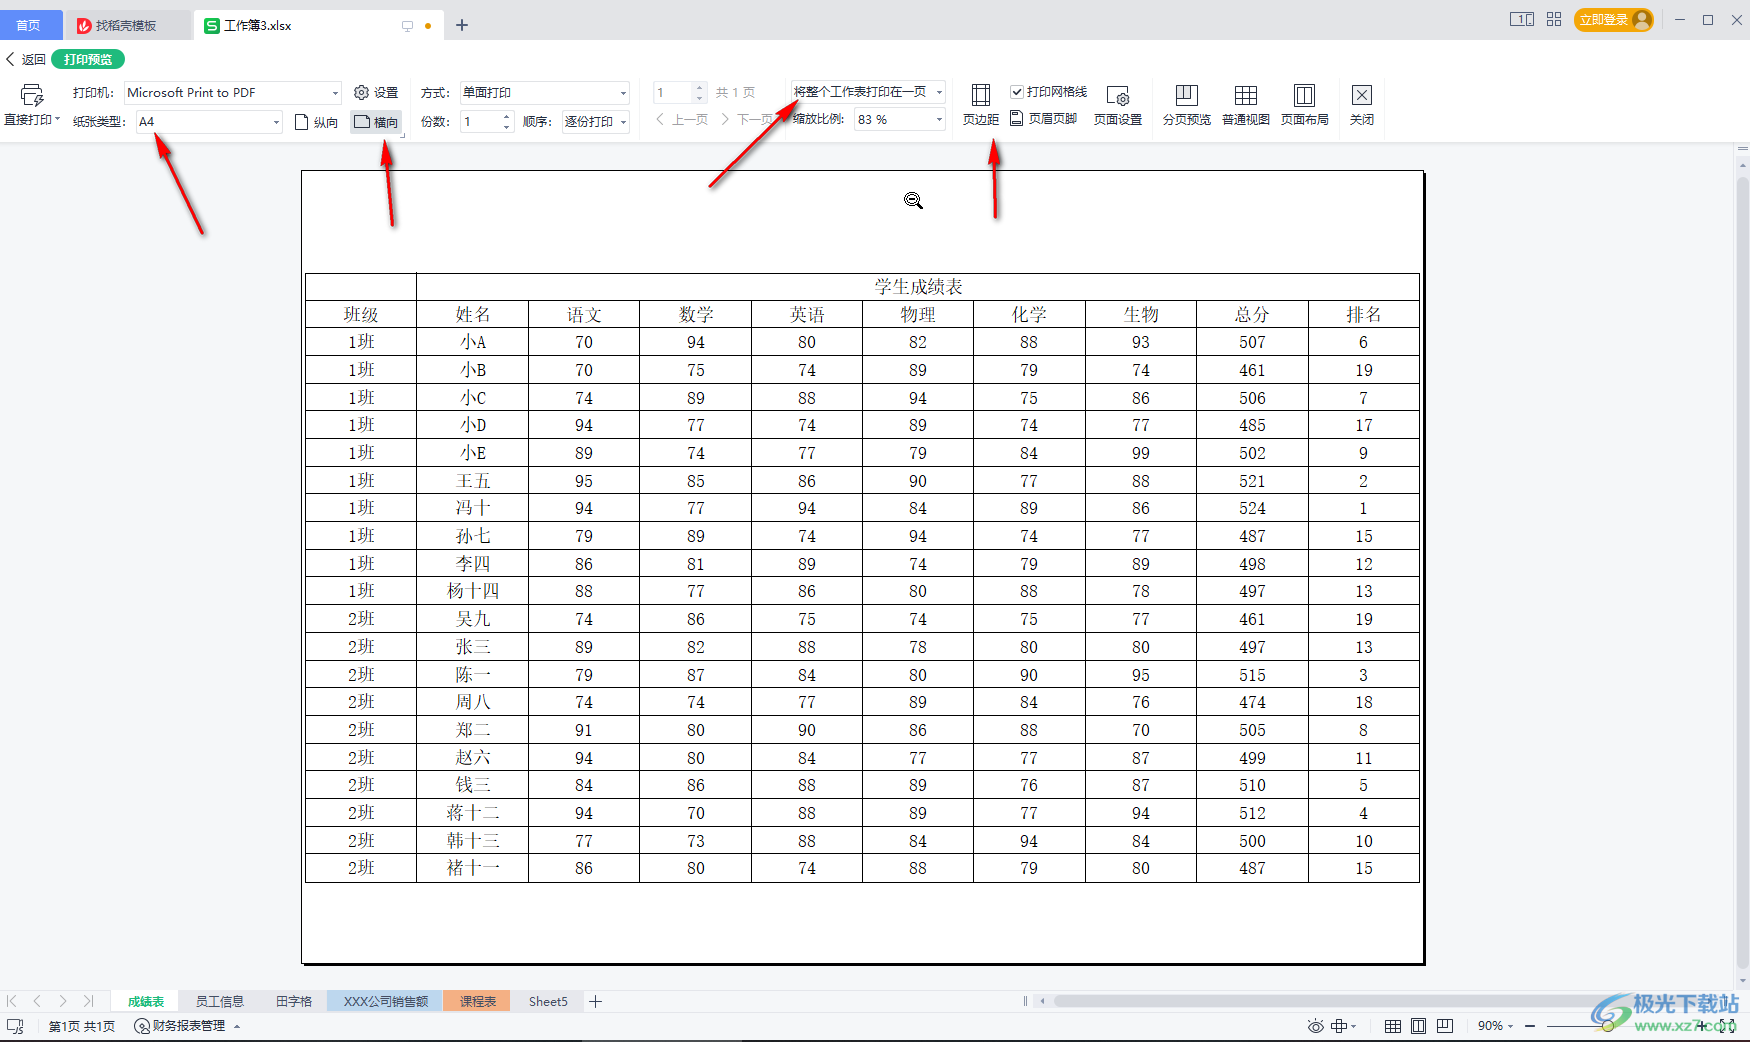Viewport: 1750px width, 1042px height.
Task: Add a new sheet with the plus
Action: pyautogui.click(x=596, y=1001)
